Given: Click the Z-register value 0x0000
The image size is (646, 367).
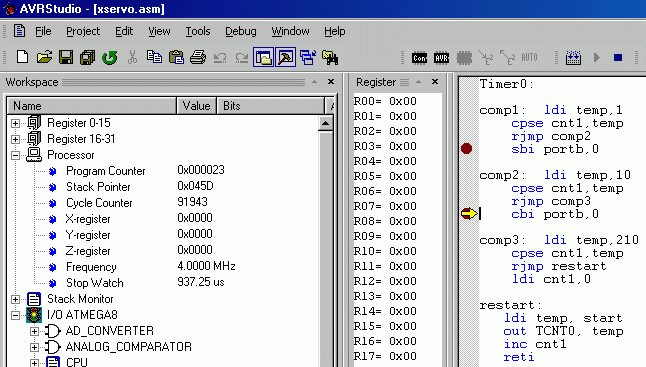Looking at the screenshot, I should 195,250.
